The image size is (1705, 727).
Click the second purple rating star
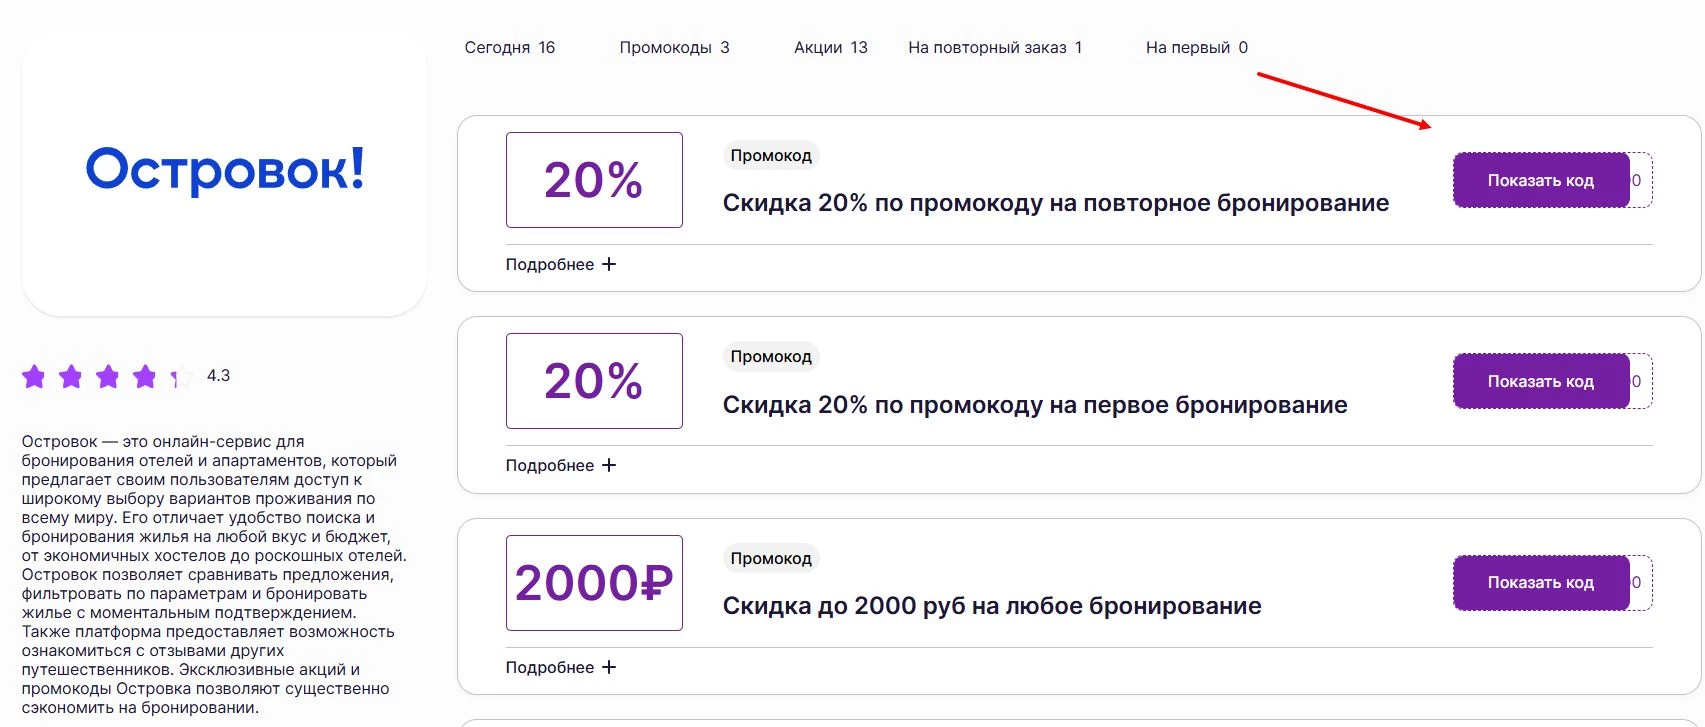point(71,376)
